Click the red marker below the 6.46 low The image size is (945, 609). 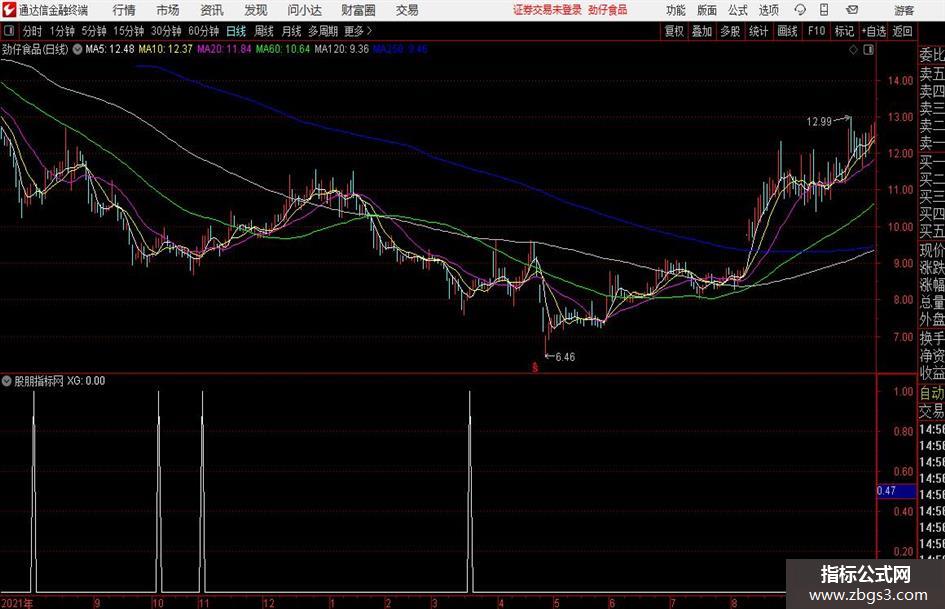tap(535, 367)
